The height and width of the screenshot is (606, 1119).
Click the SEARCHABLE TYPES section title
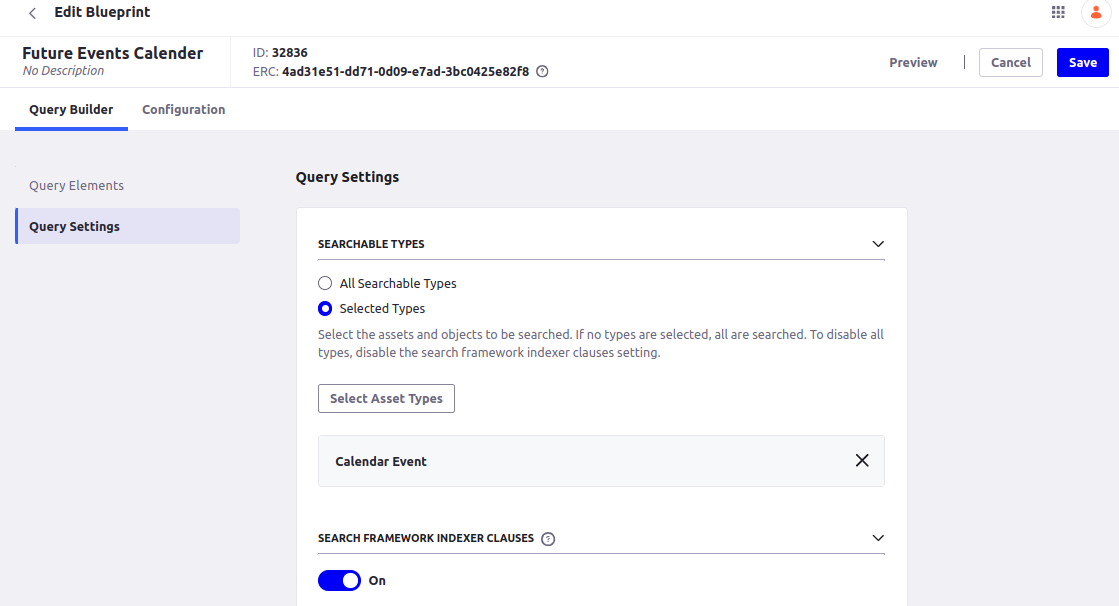tap(371, 244)
